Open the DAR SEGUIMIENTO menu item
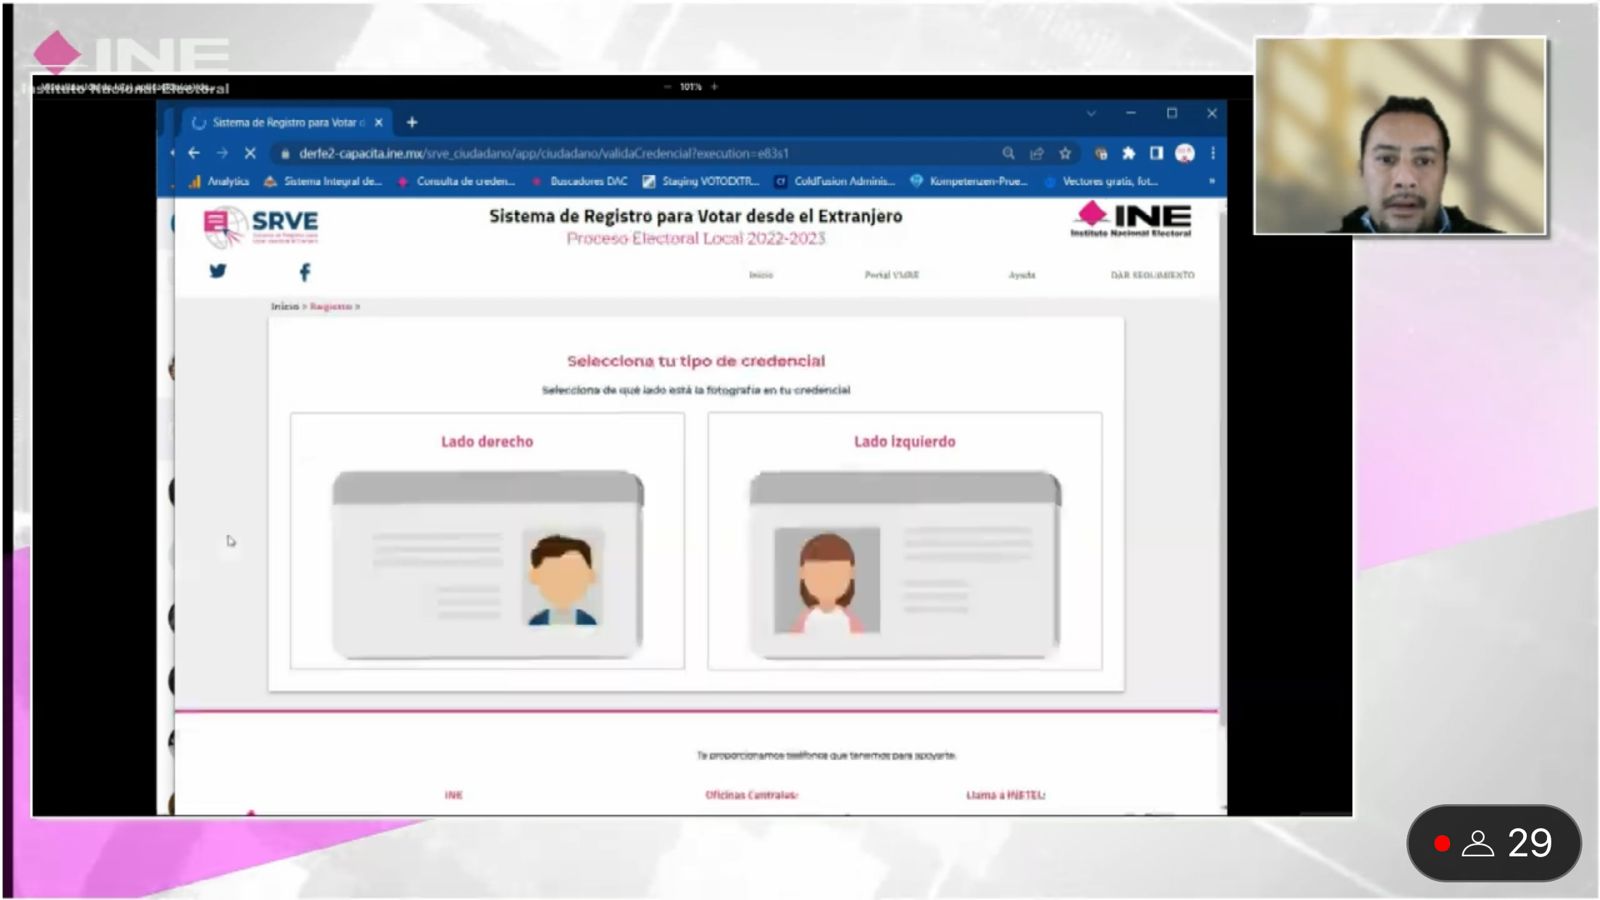Screen dimensions: 1600x900 click(1152, 275)
